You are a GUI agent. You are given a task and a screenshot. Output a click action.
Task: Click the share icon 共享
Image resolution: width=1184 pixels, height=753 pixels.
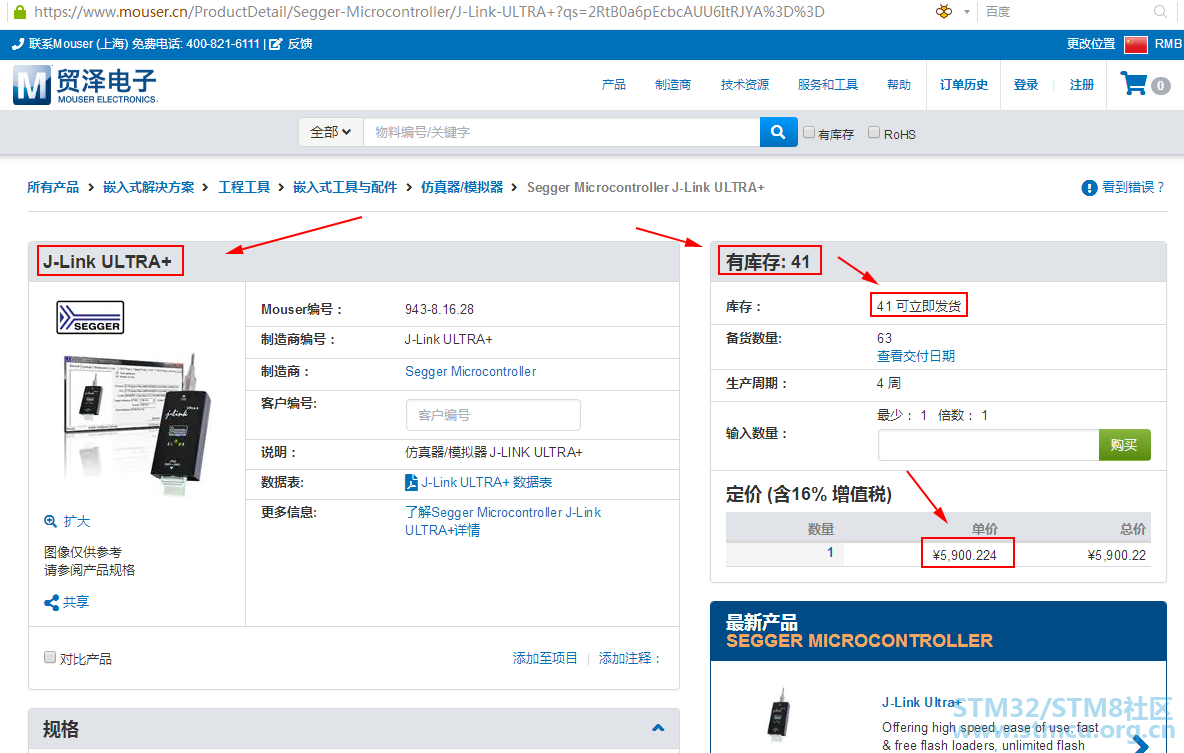(x=51, y=602)
